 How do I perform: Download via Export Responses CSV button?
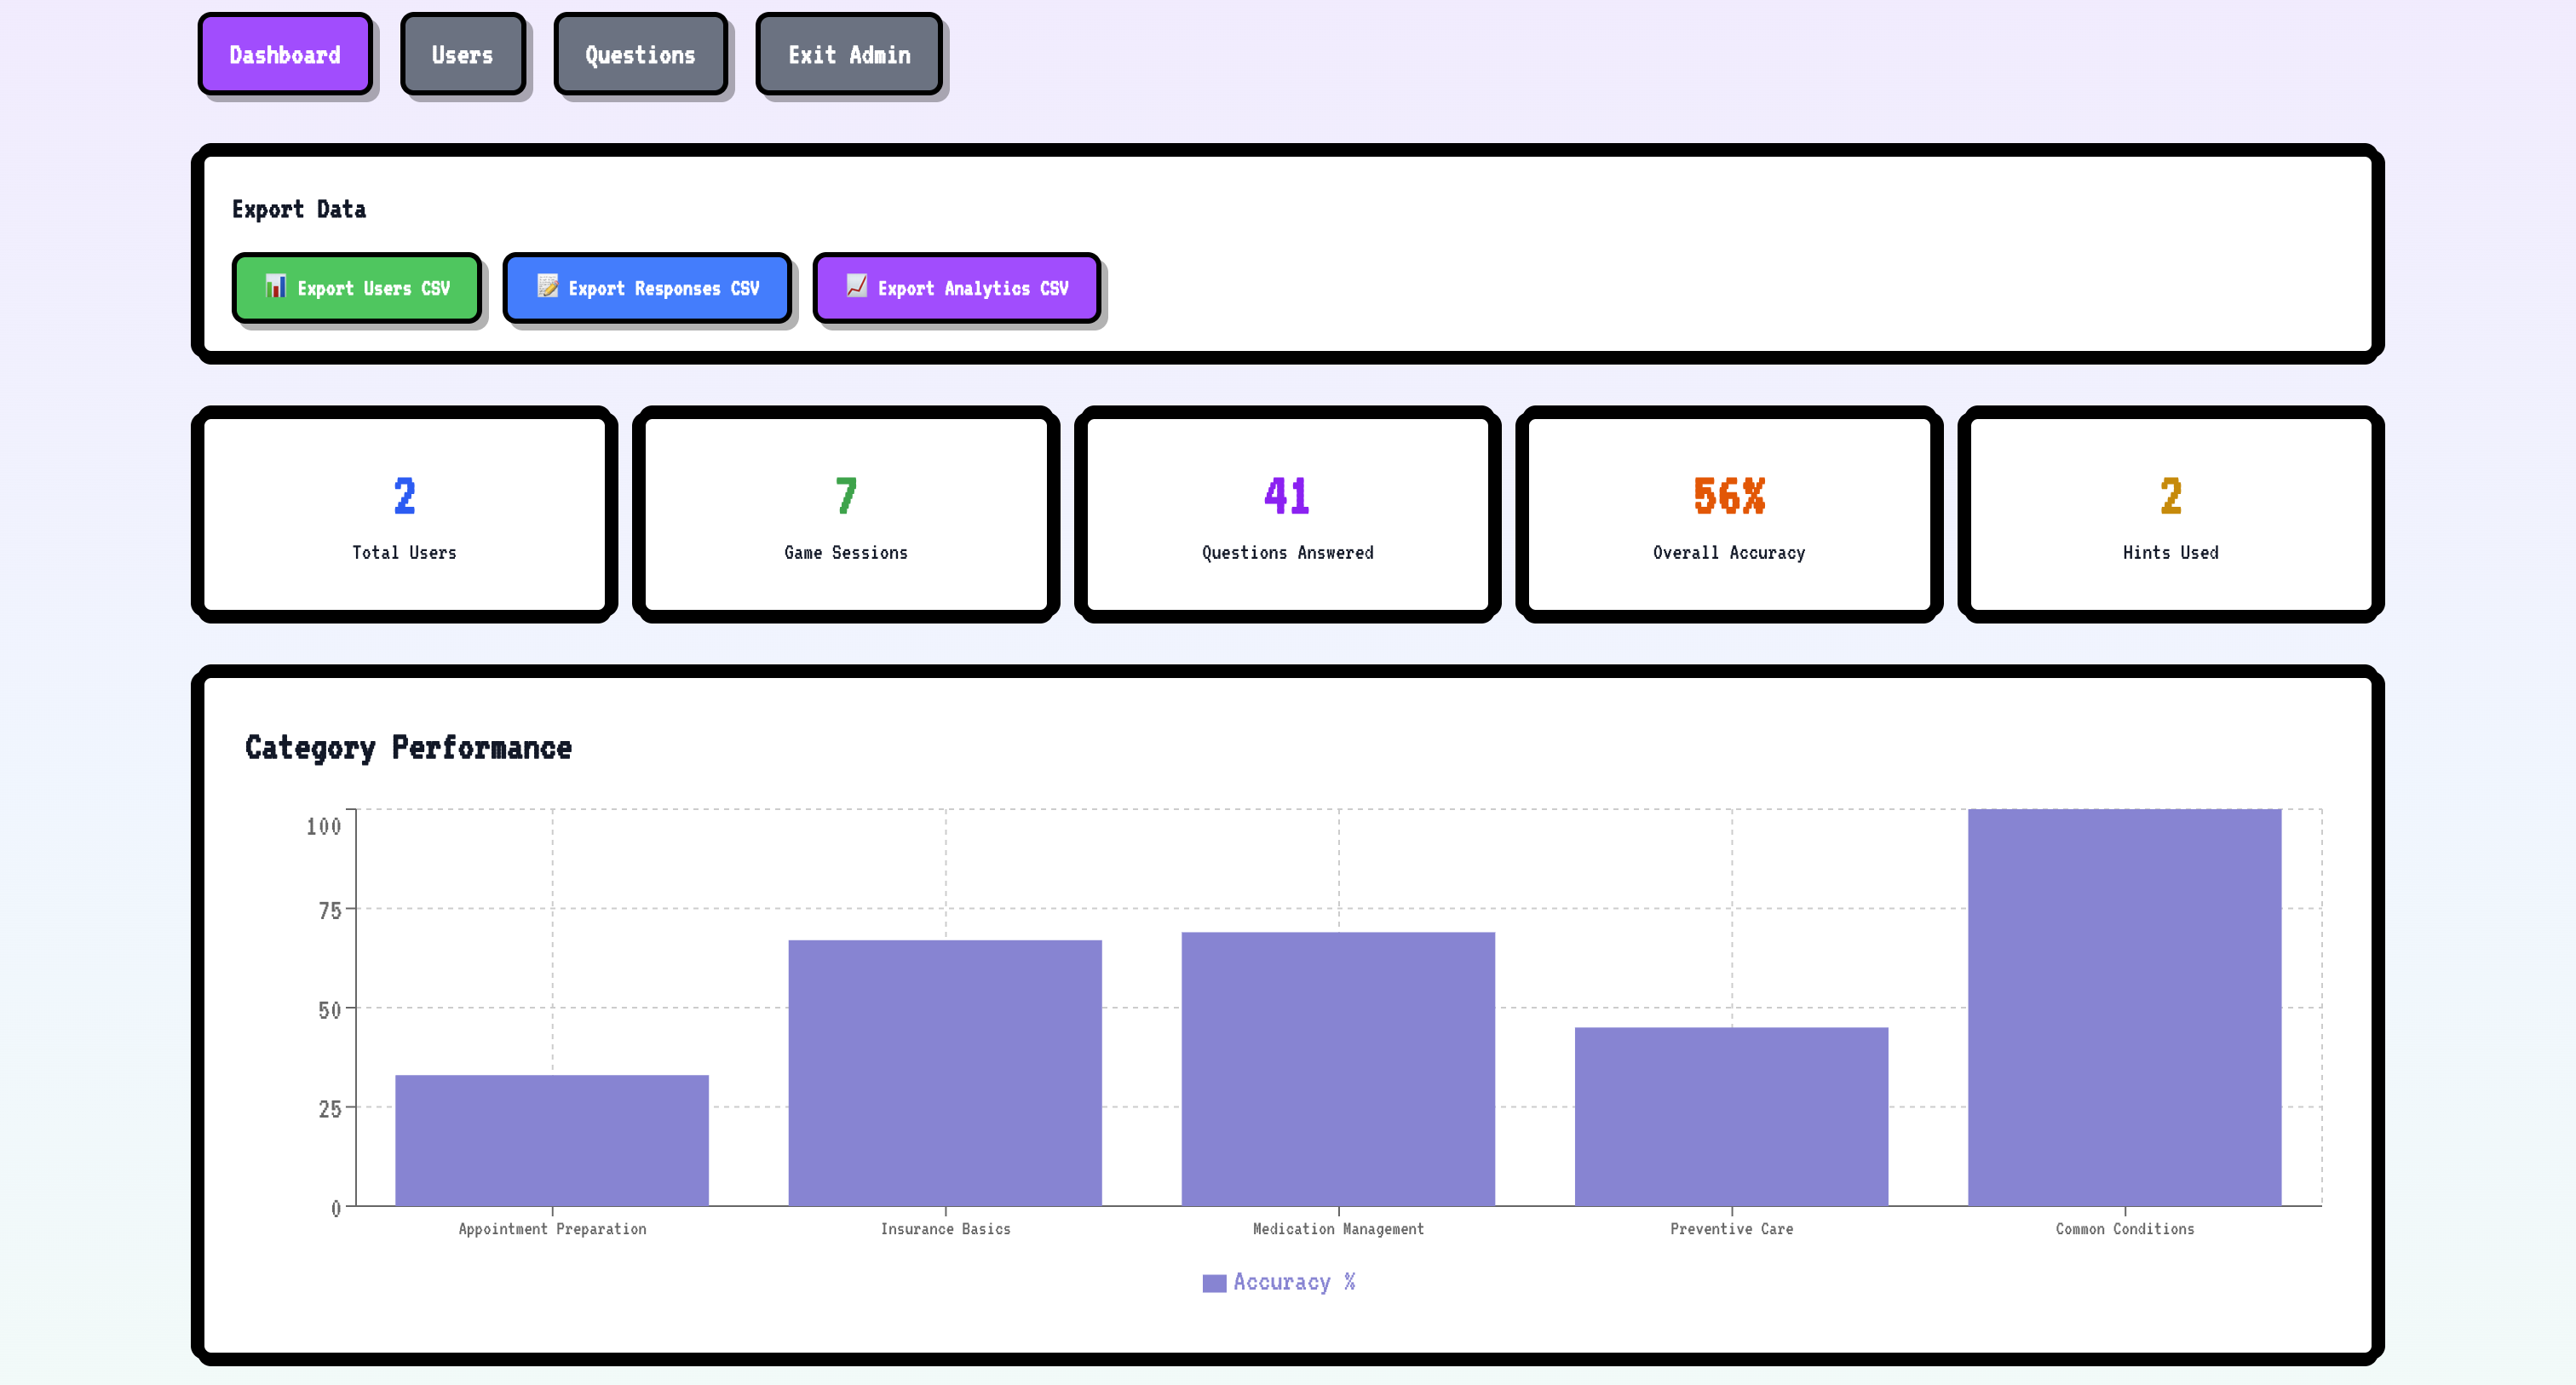(647, 288)
